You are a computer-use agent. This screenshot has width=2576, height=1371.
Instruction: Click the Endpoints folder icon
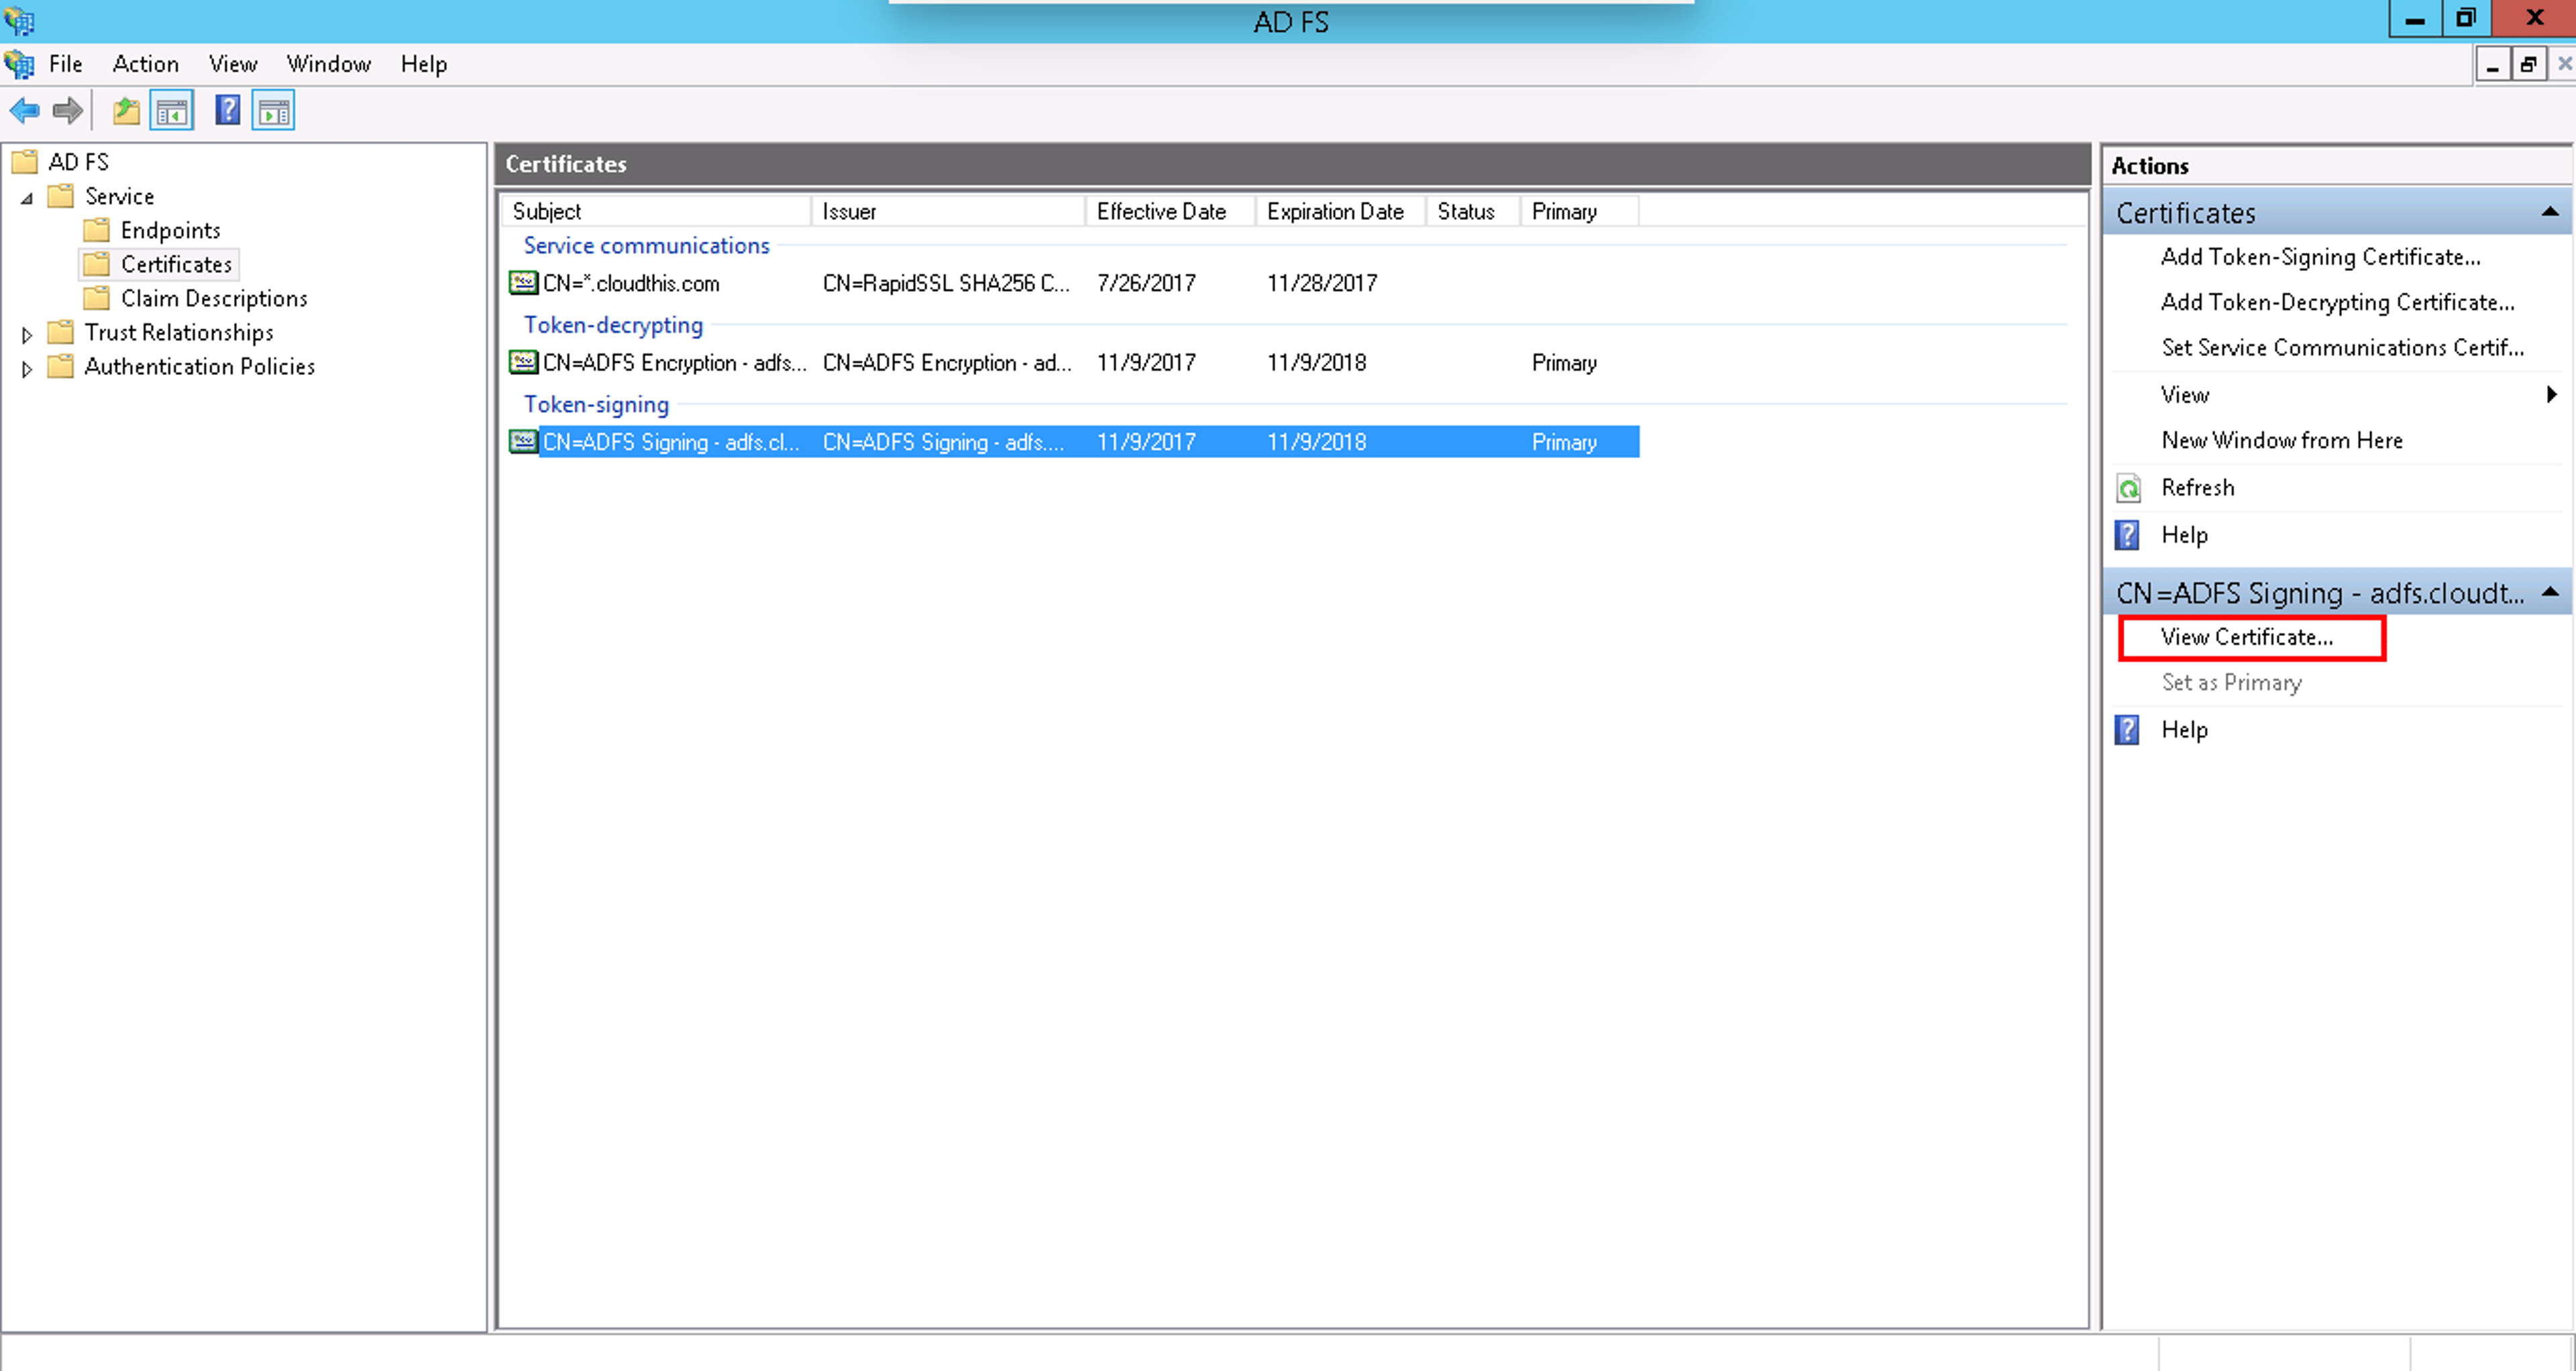[x=97, y=230]
